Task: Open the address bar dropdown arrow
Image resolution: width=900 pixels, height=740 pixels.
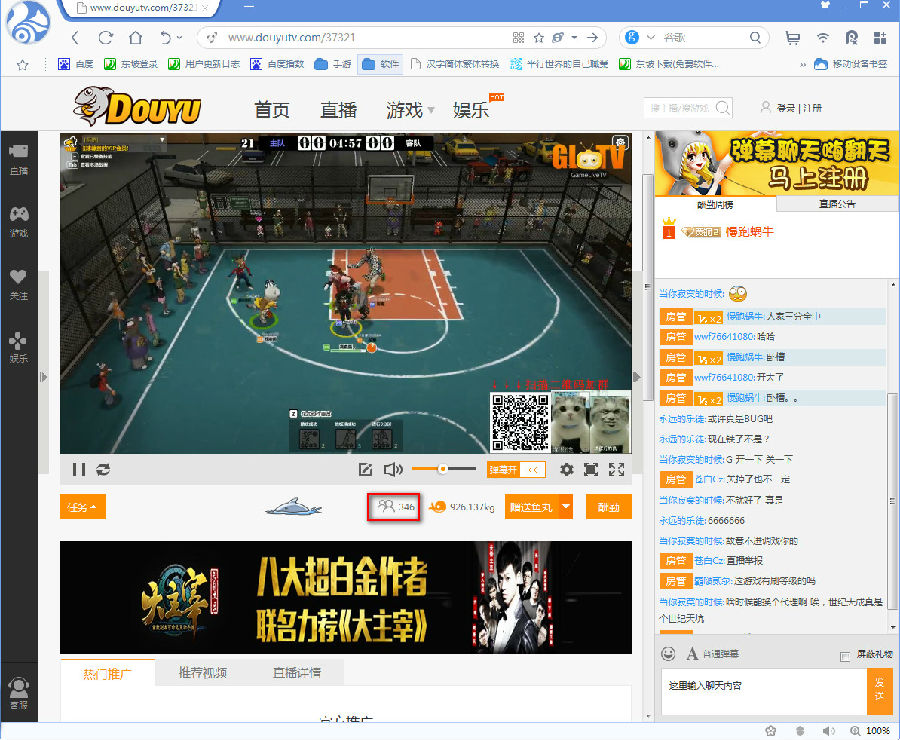Action: pyautogui.click(x=574, y=38)
